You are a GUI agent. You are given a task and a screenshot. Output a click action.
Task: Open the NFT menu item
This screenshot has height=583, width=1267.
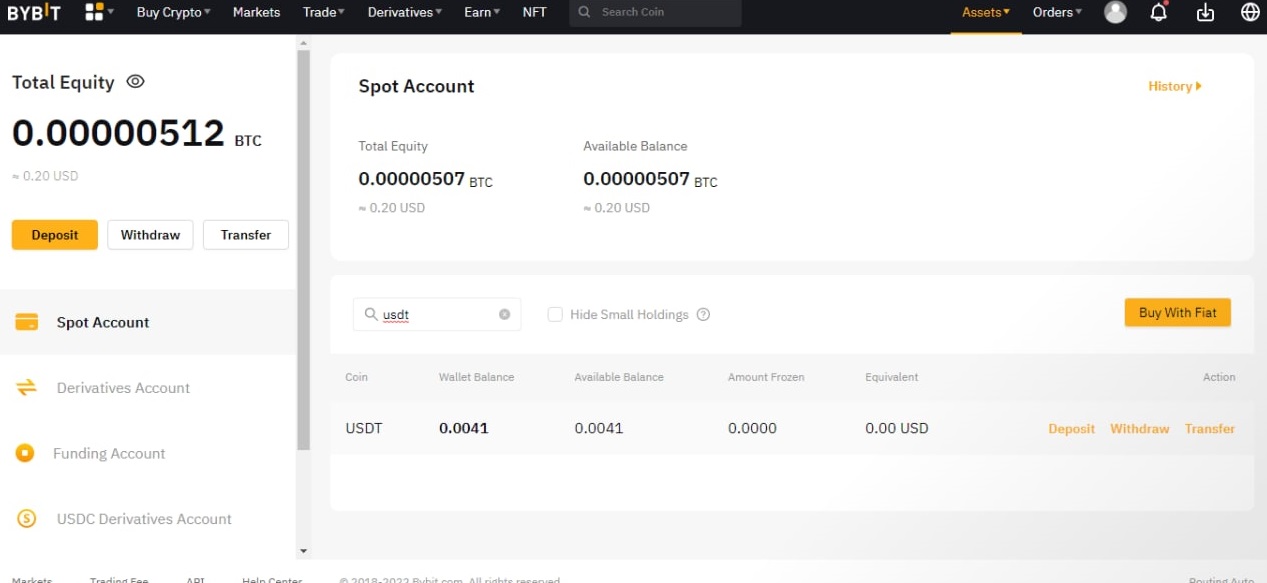pos(534,12)
